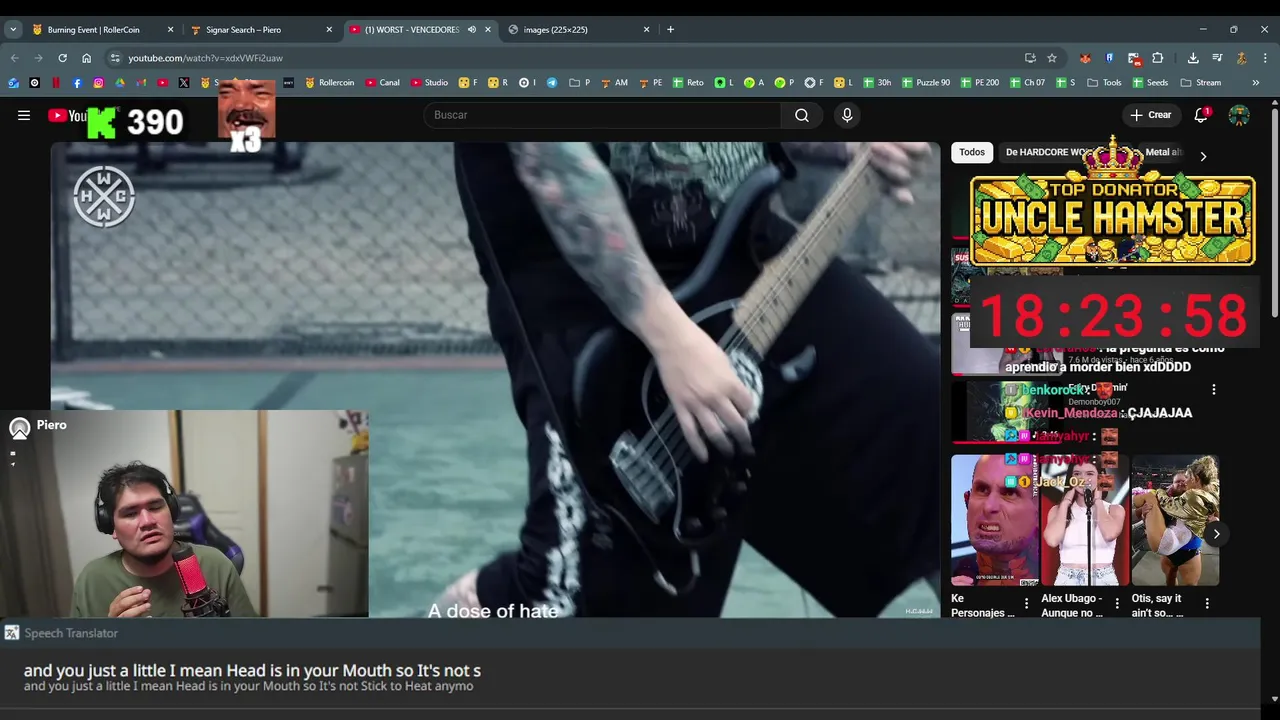Click the browser address bar URL
1280x720 pixels.
[205, 58]
